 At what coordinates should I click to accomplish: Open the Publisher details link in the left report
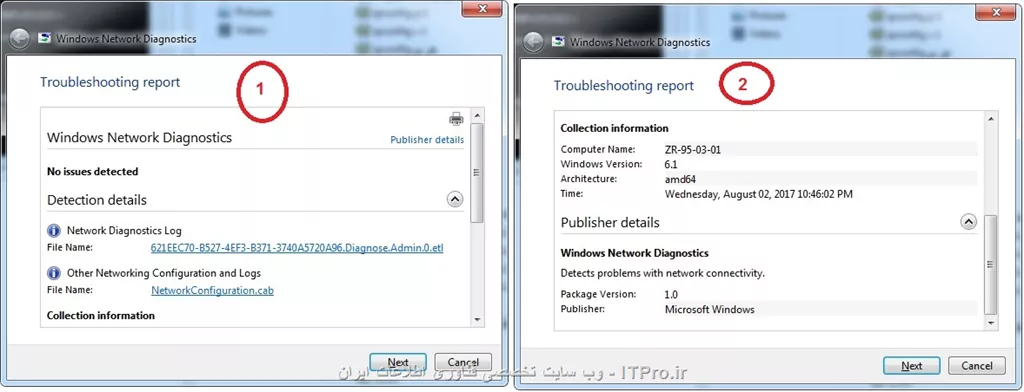[x=427, y=140]
